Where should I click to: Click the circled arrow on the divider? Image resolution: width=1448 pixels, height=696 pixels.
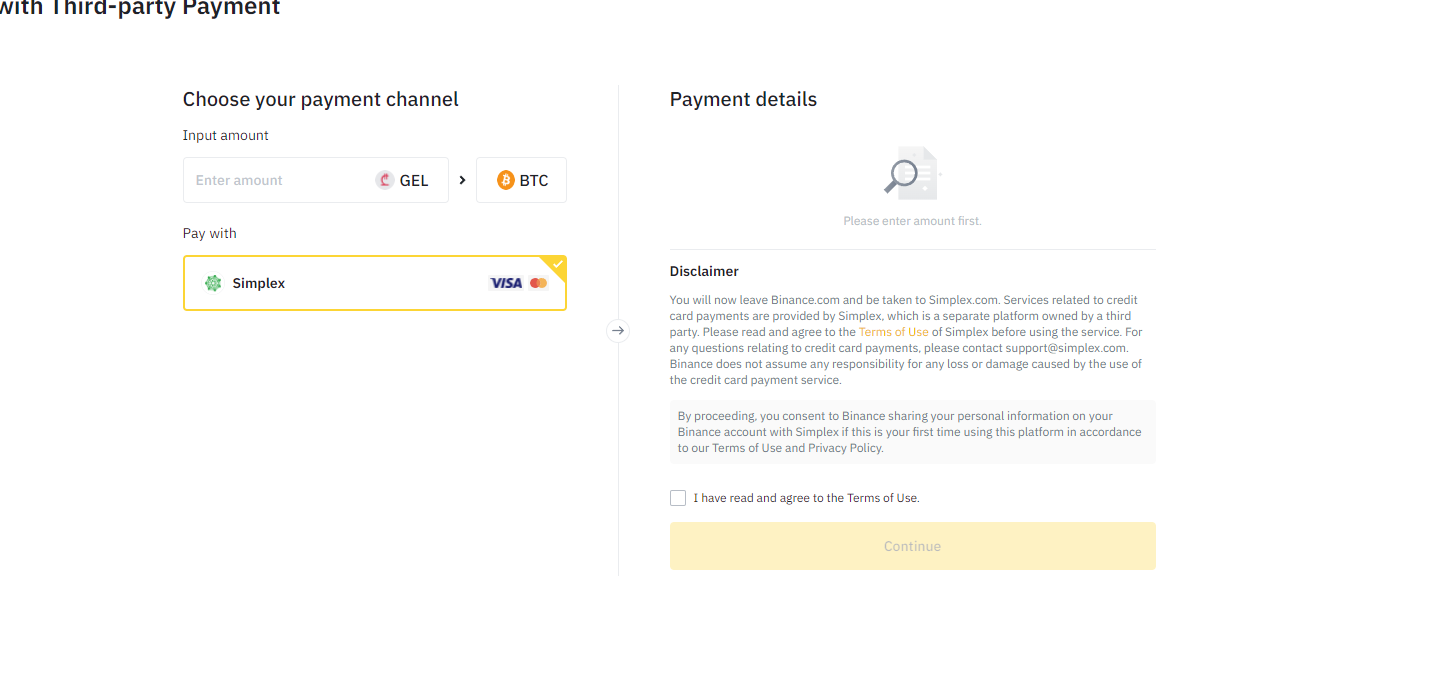(x=618, y=330)
